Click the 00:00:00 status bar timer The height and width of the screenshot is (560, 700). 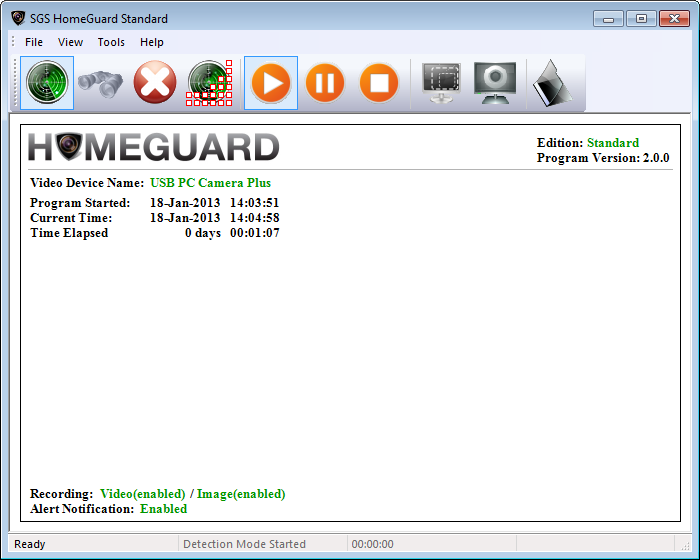[x=372, y=544]
